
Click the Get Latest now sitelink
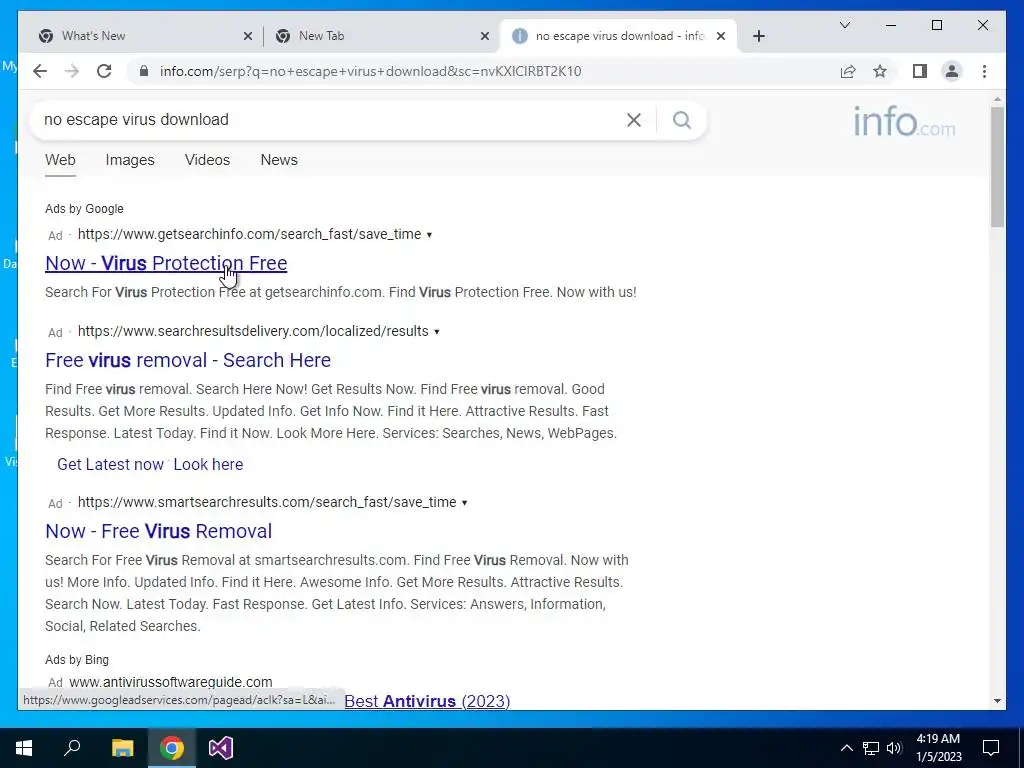point(110,464)
